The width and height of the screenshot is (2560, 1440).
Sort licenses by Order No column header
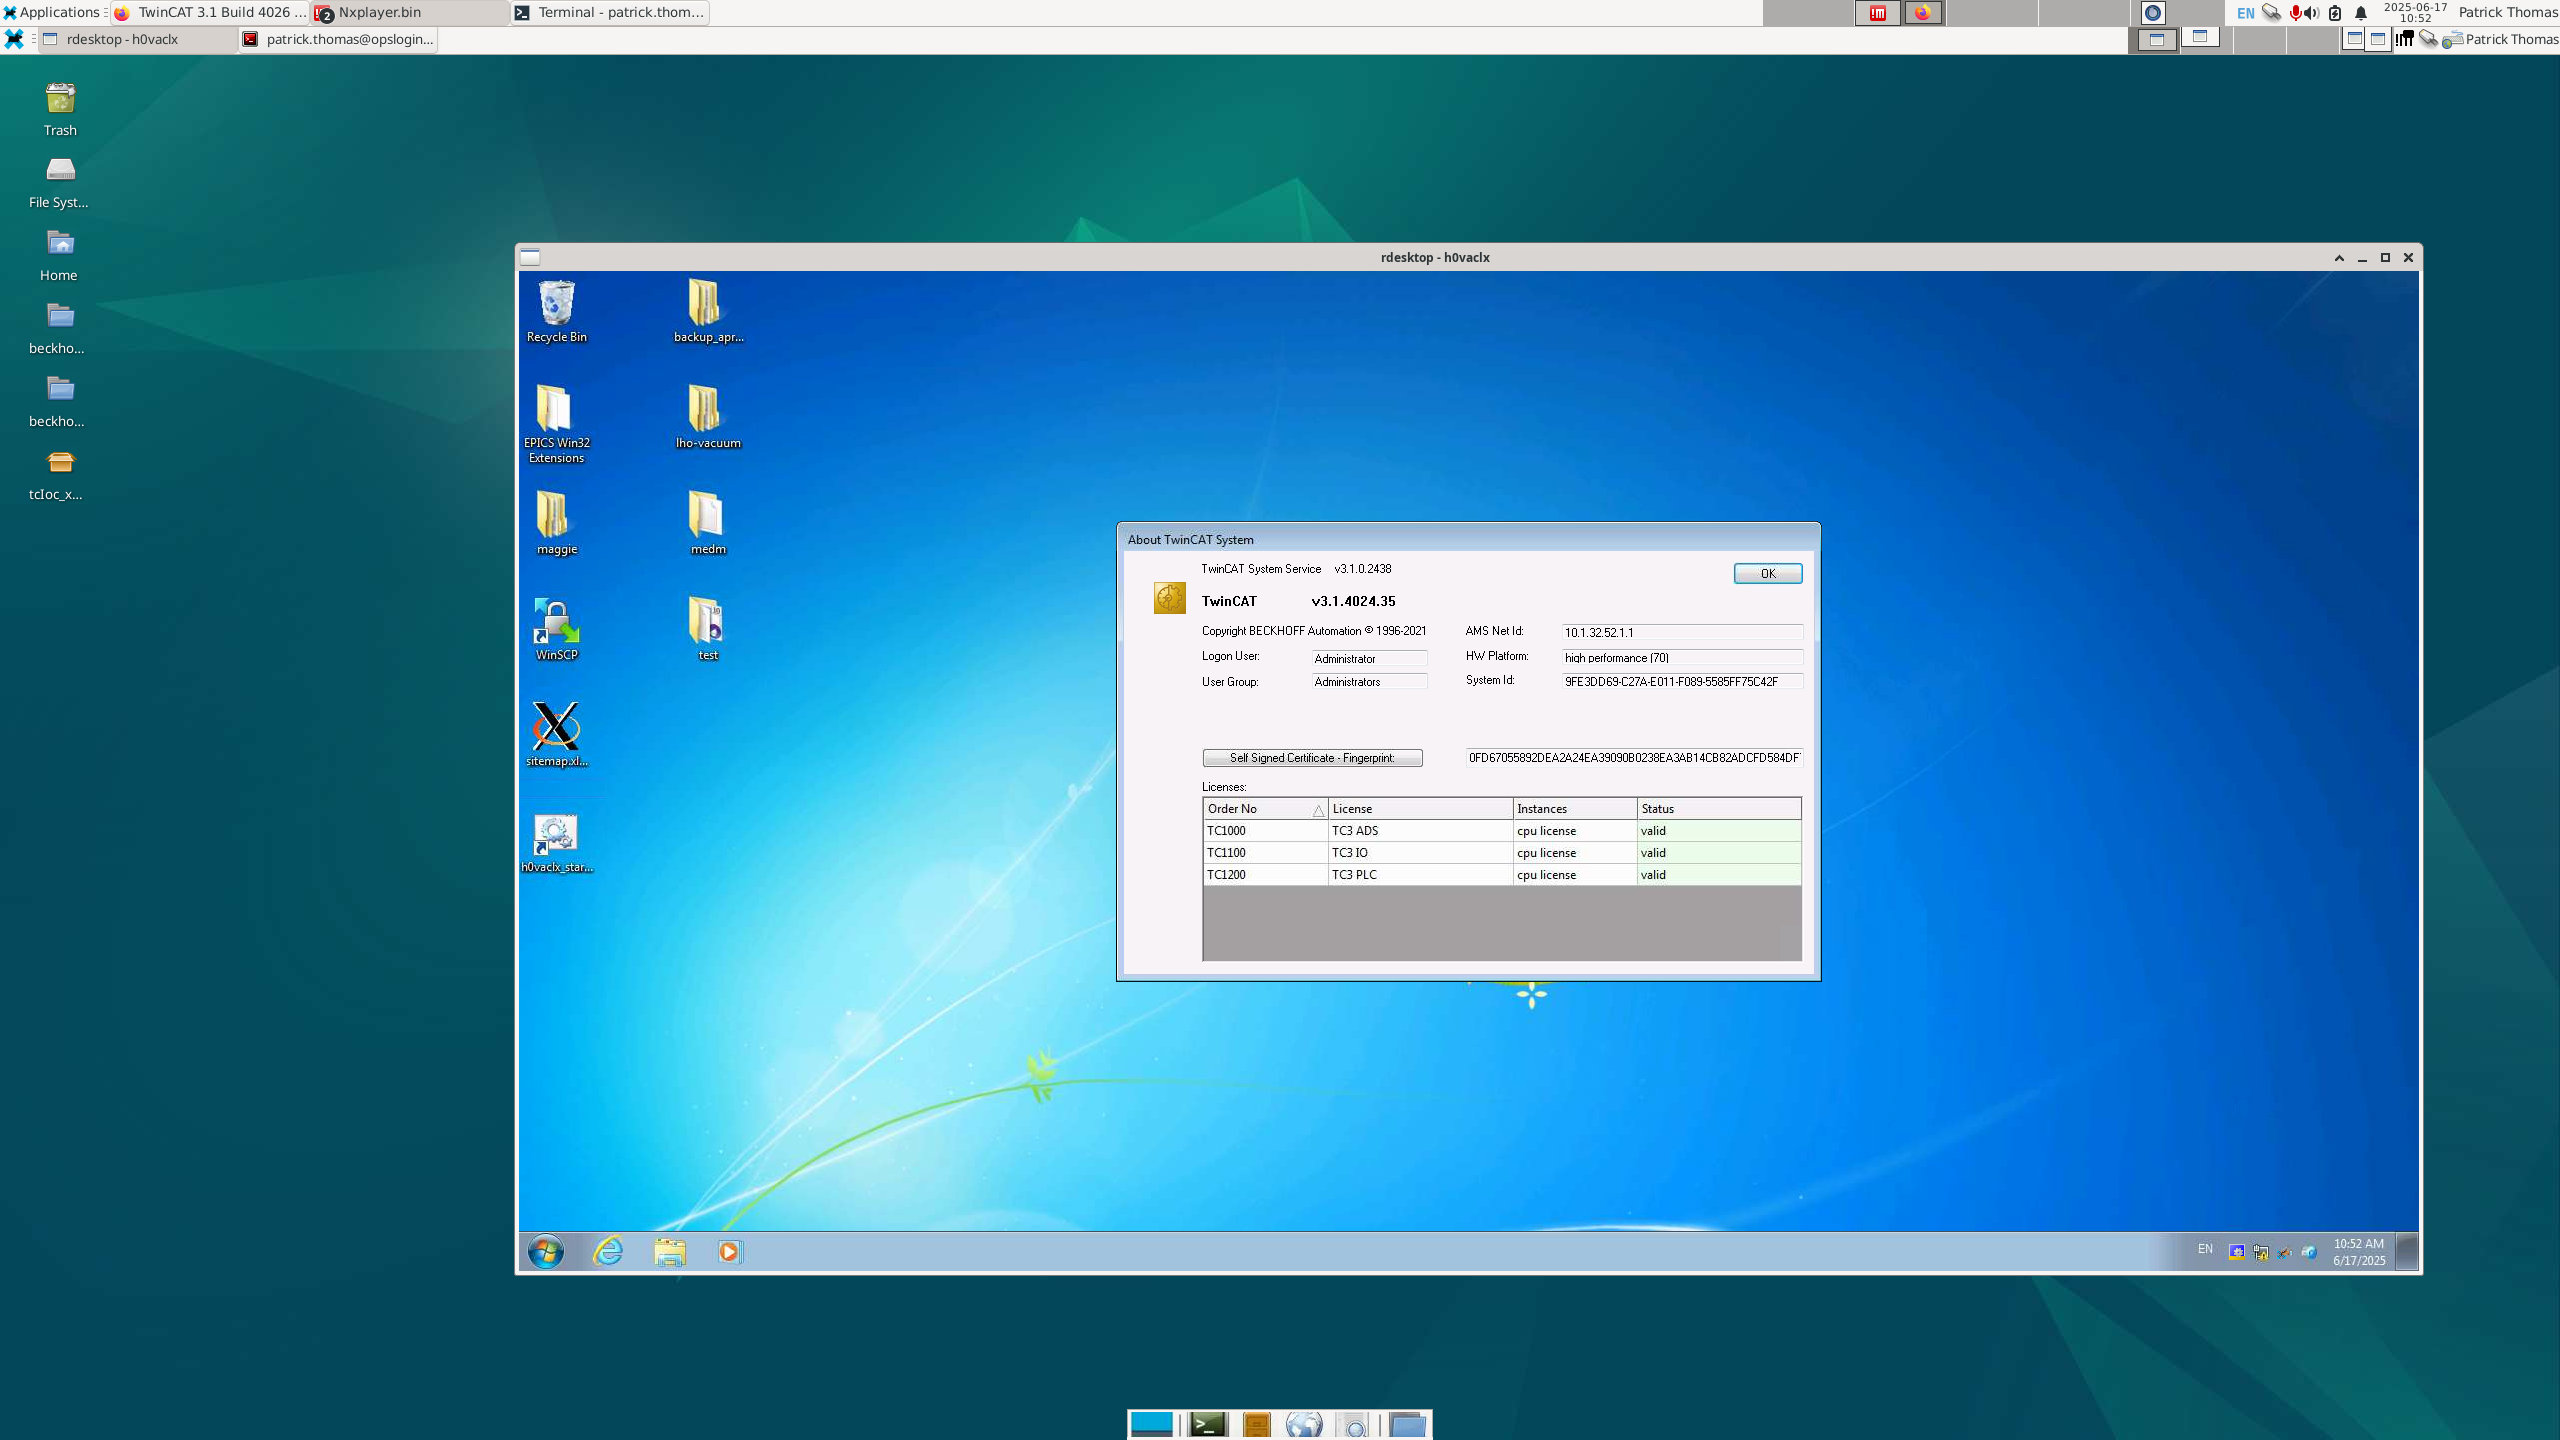click(x=1265, y=808)
